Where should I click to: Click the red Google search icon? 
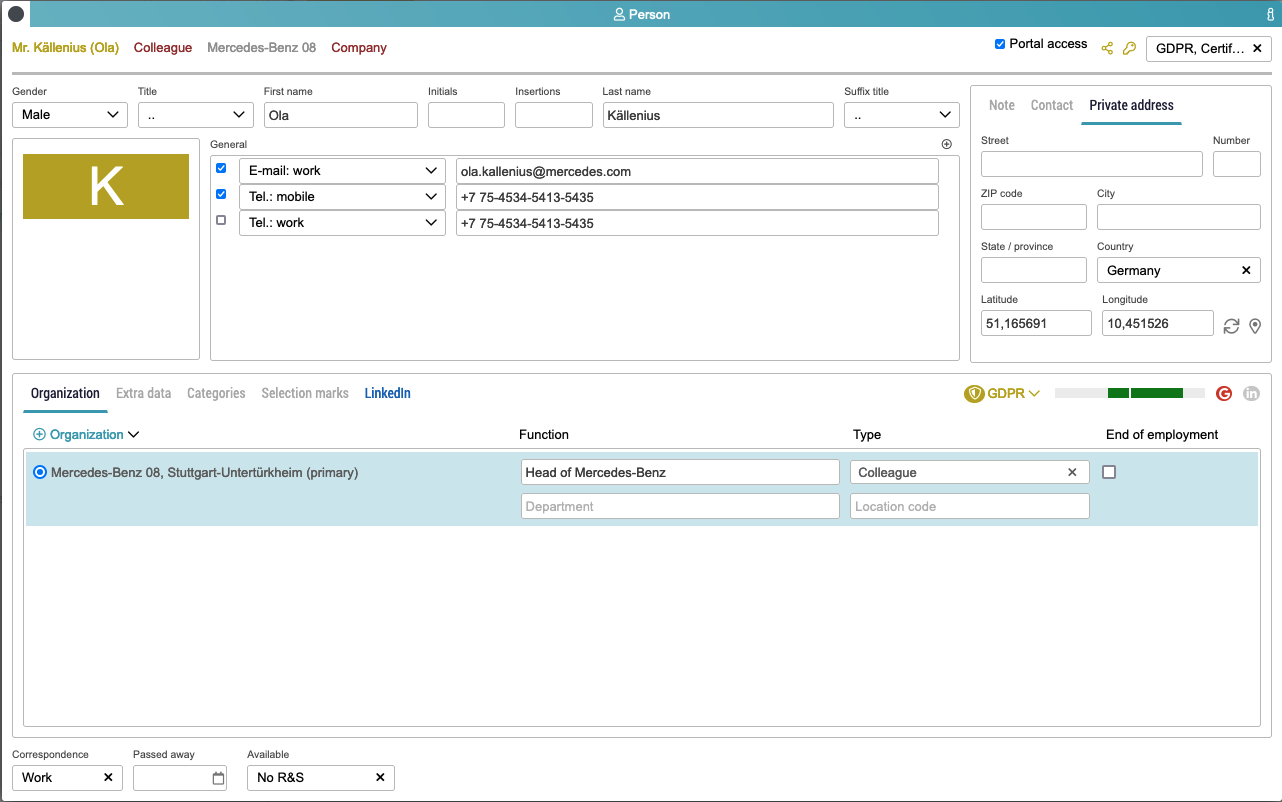click(1223, 394)
